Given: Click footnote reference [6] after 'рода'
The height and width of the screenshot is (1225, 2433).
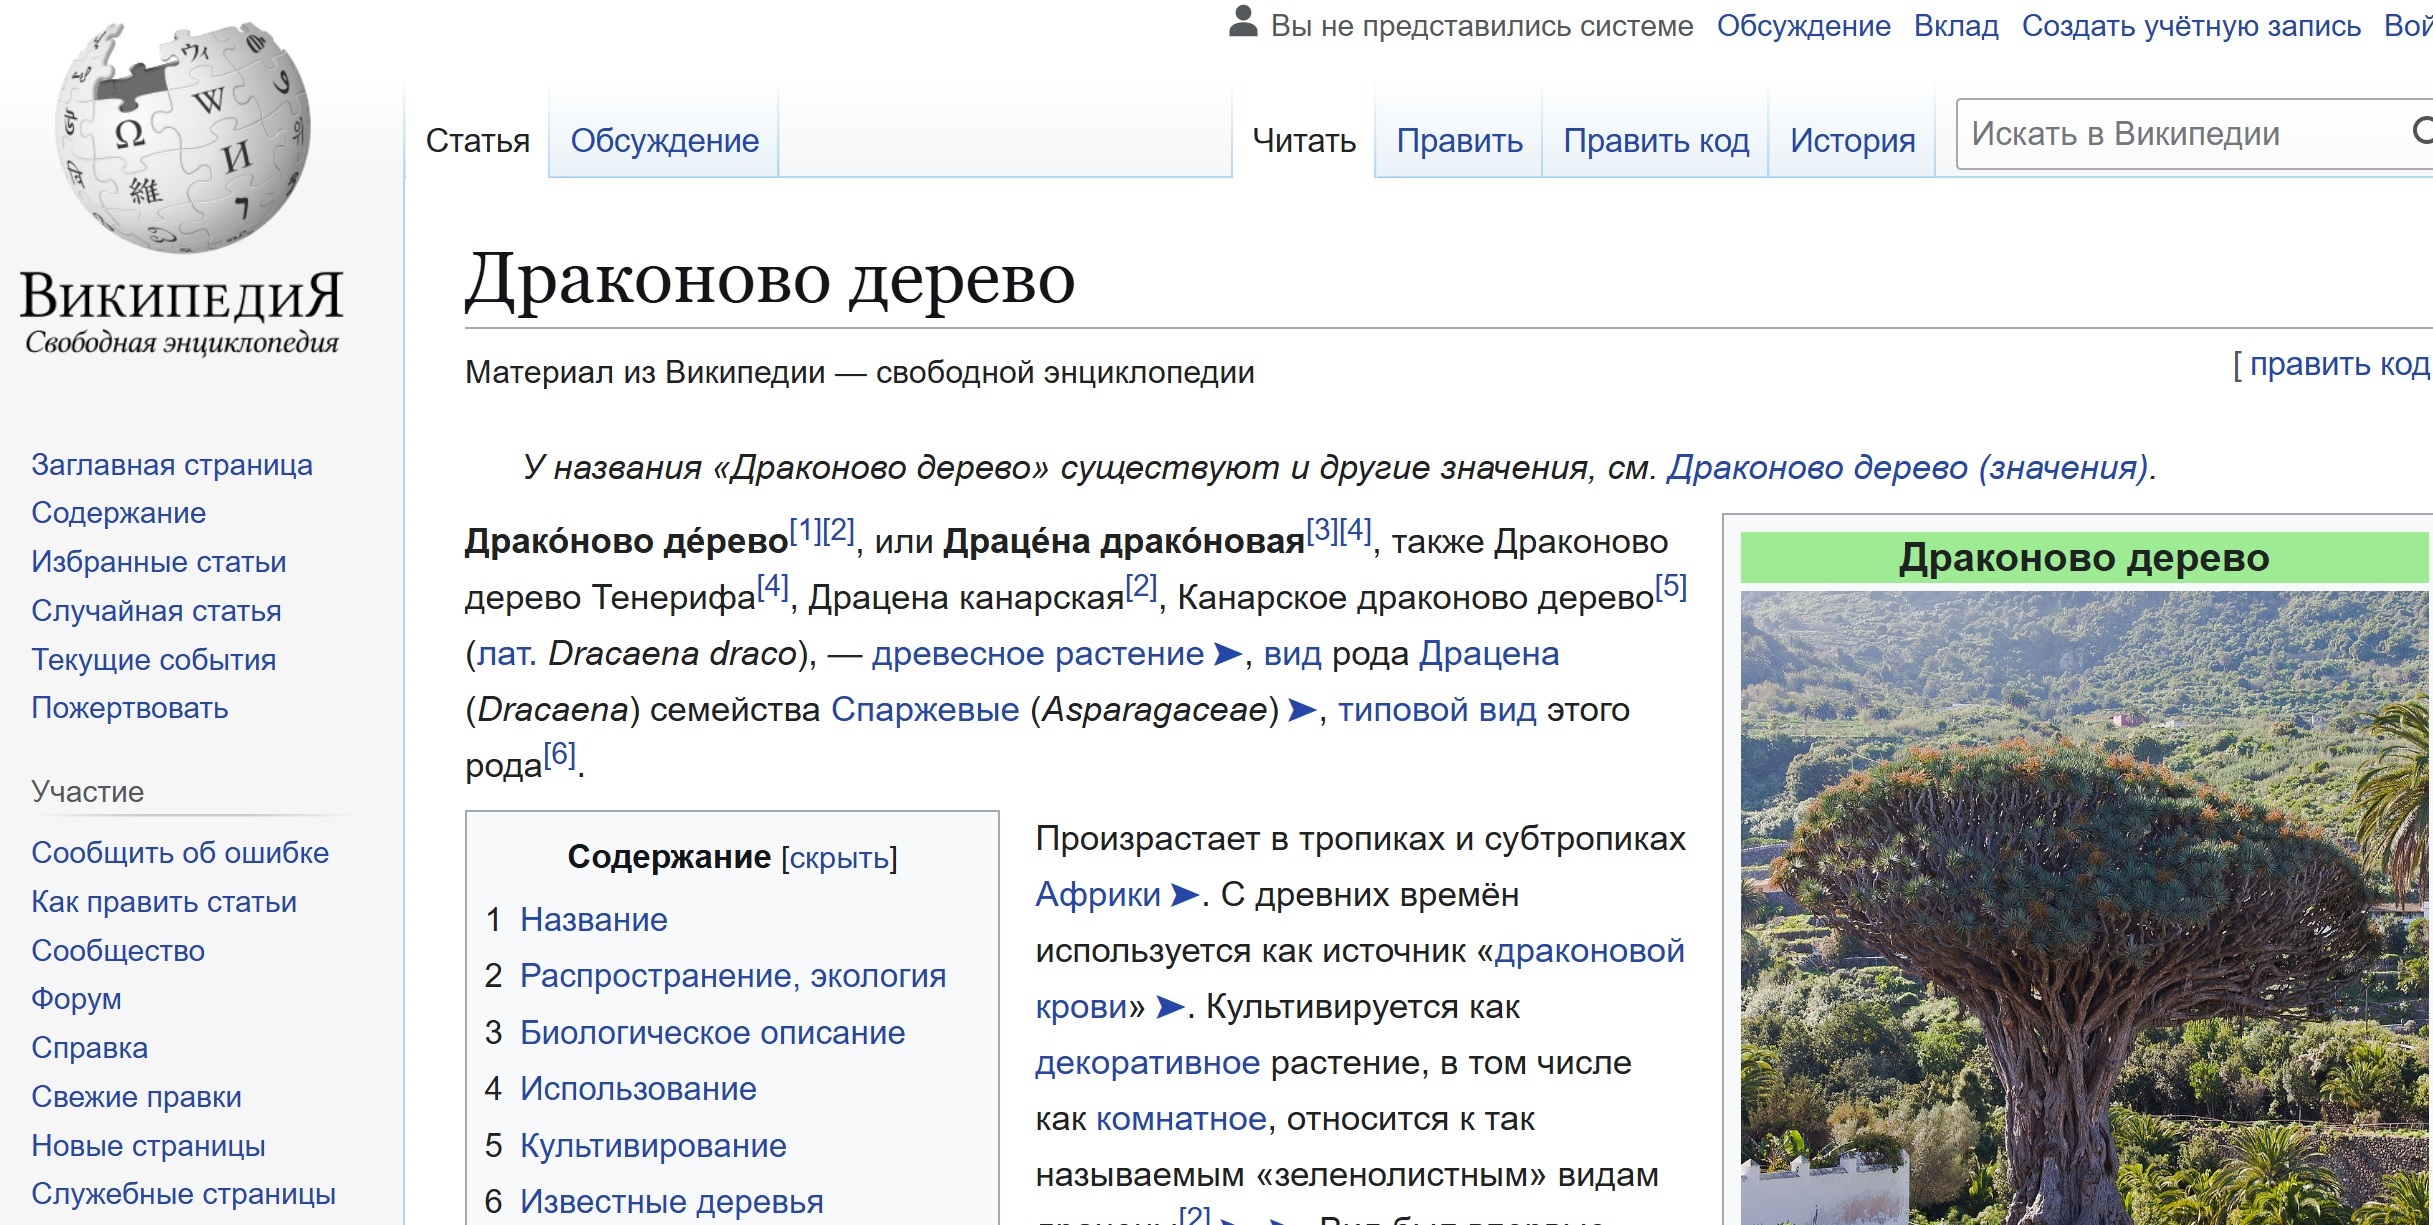Looking at the screenshot, I should (559, 754).
